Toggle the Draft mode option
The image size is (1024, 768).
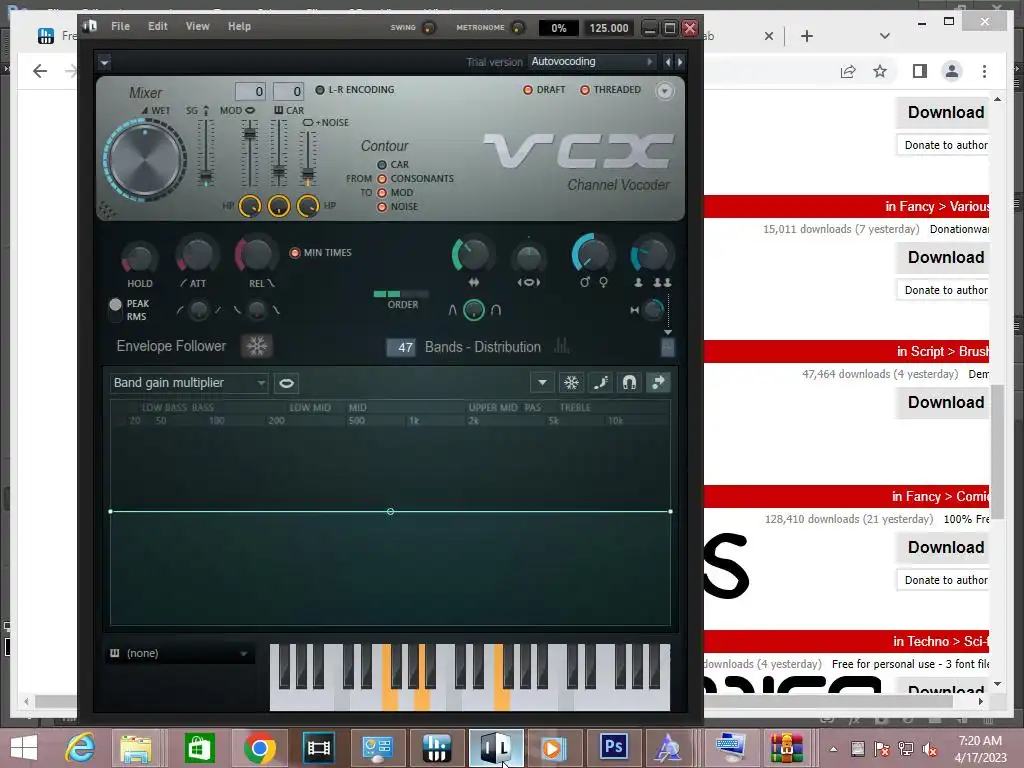pos(544,89)
